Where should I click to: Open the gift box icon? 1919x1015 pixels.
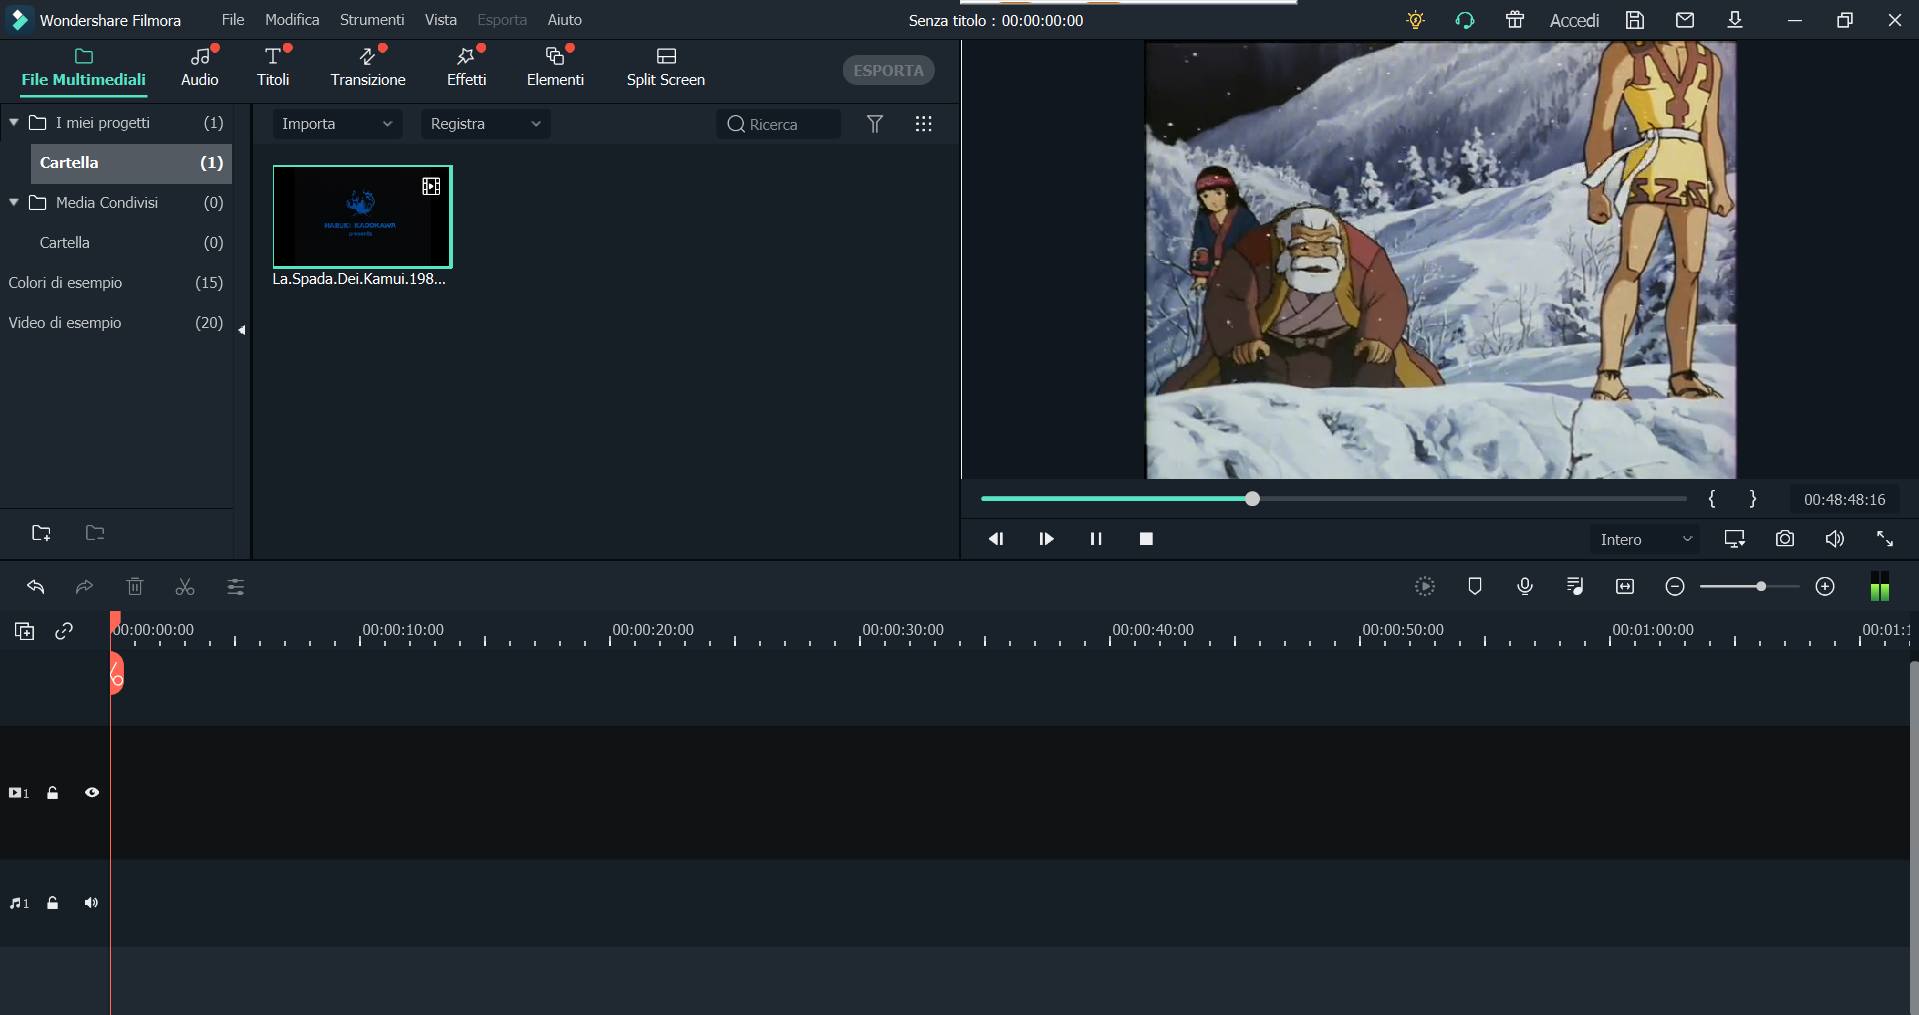tap(1515, 20)
